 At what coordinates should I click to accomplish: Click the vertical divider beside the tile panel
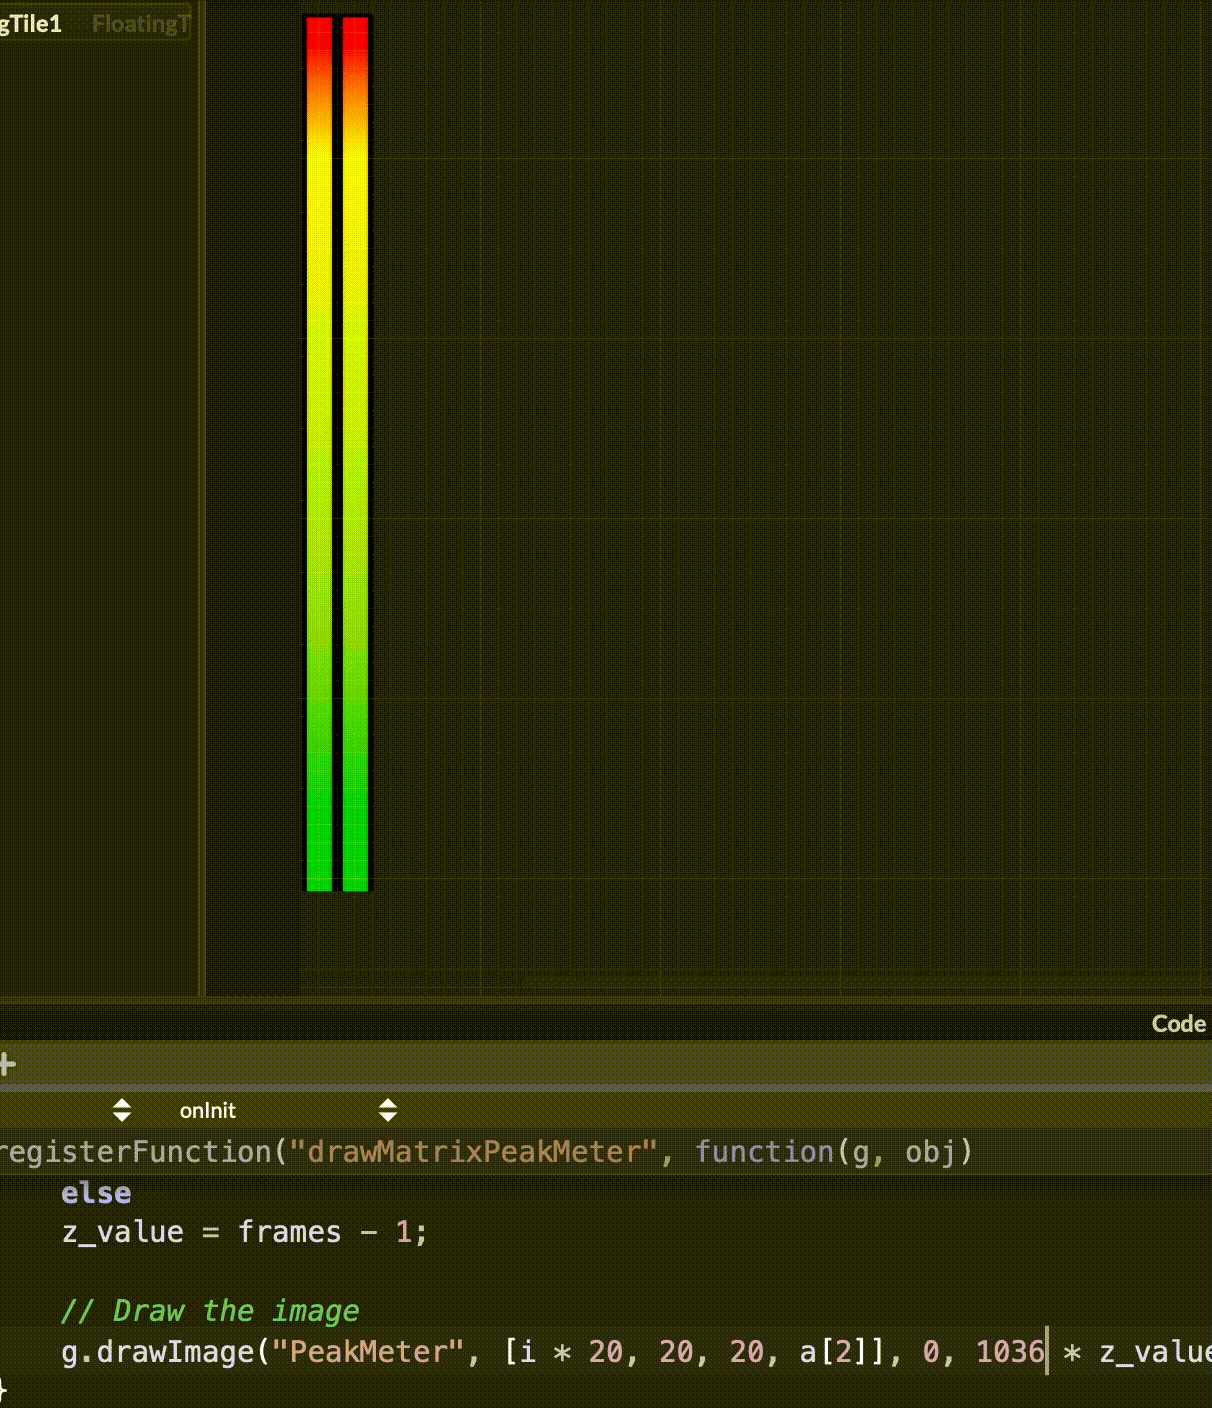click(202, 500)
